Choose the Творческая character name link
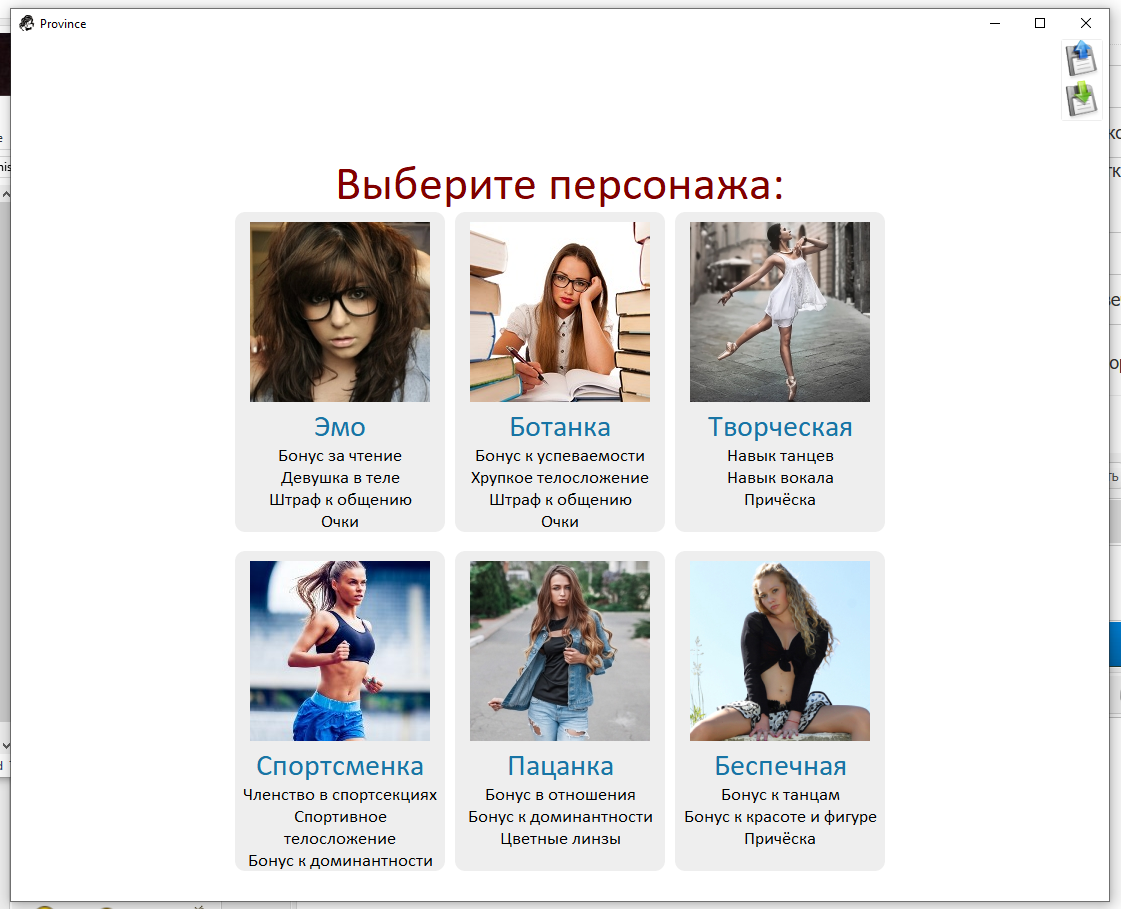The image size is (1121, 909). point(780,427)
